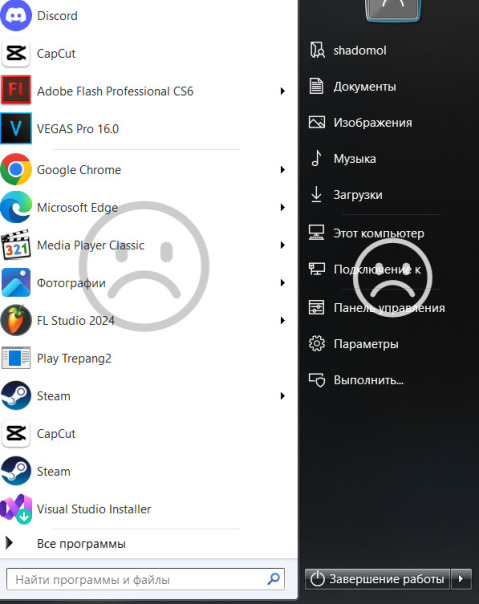
Task: Open Visual Studio Installer icon
Action: [x=16, y=509]
